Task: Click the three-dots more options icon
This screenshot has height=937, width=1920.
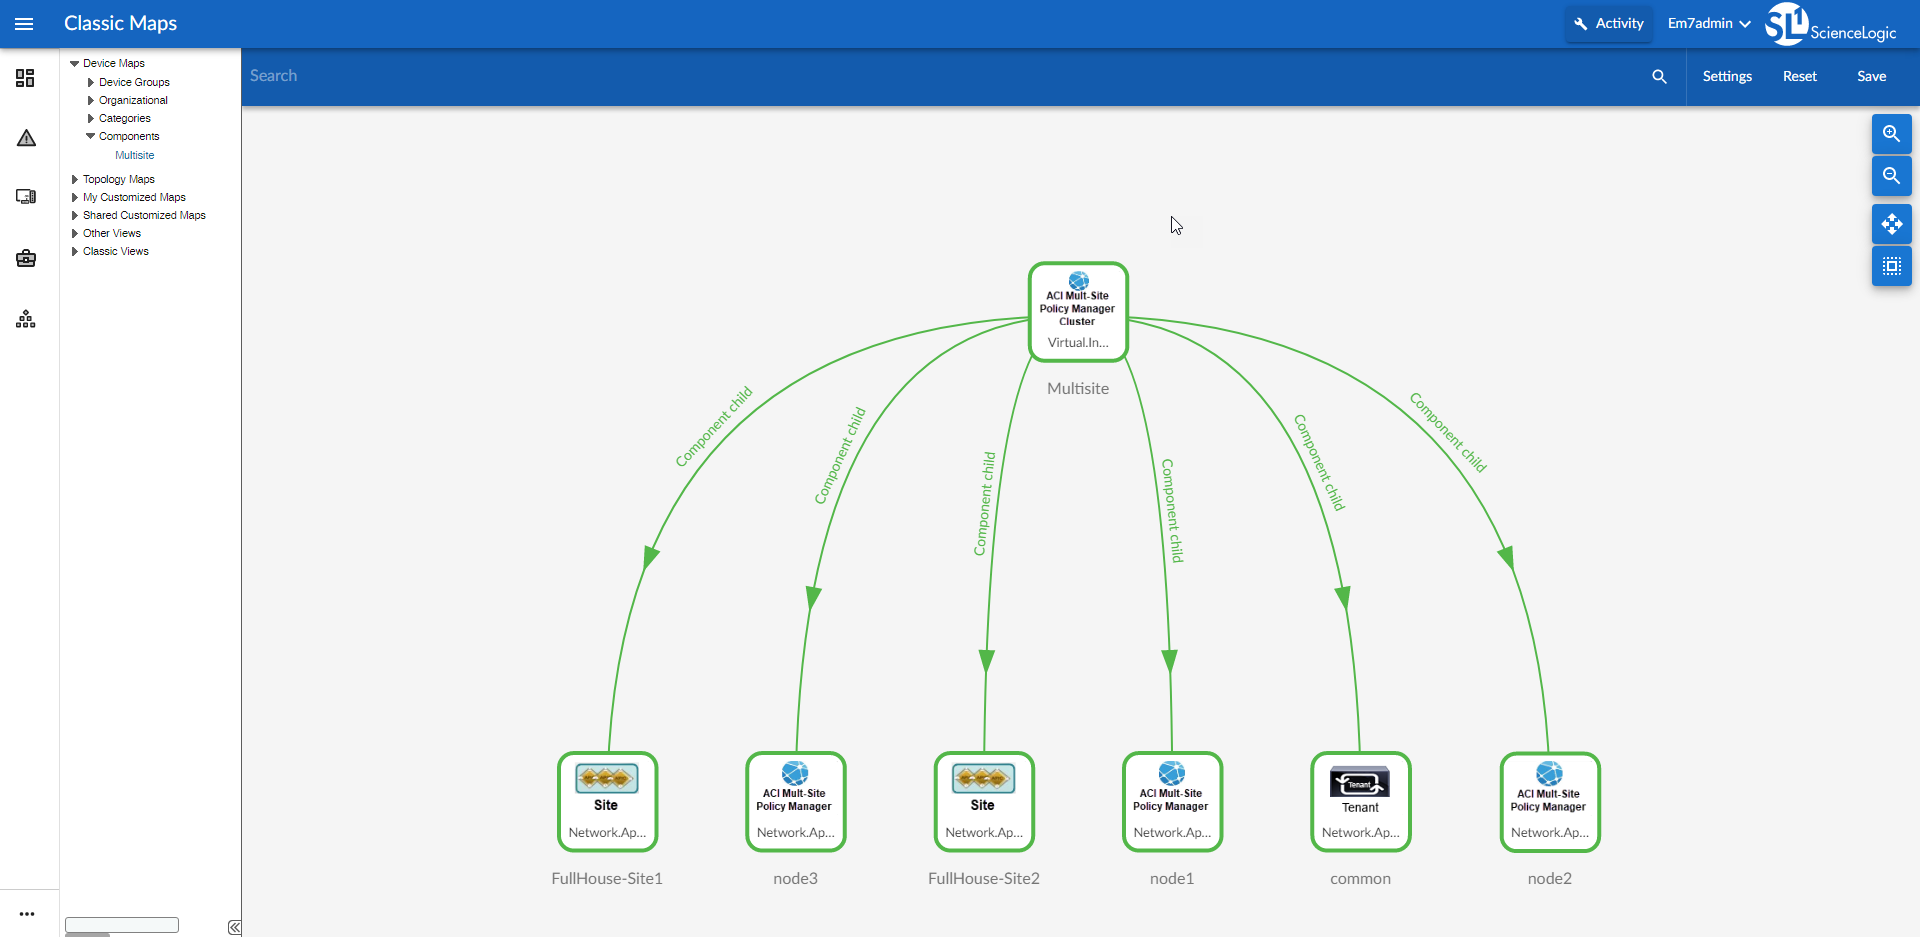Action: (x=26, y=914)
